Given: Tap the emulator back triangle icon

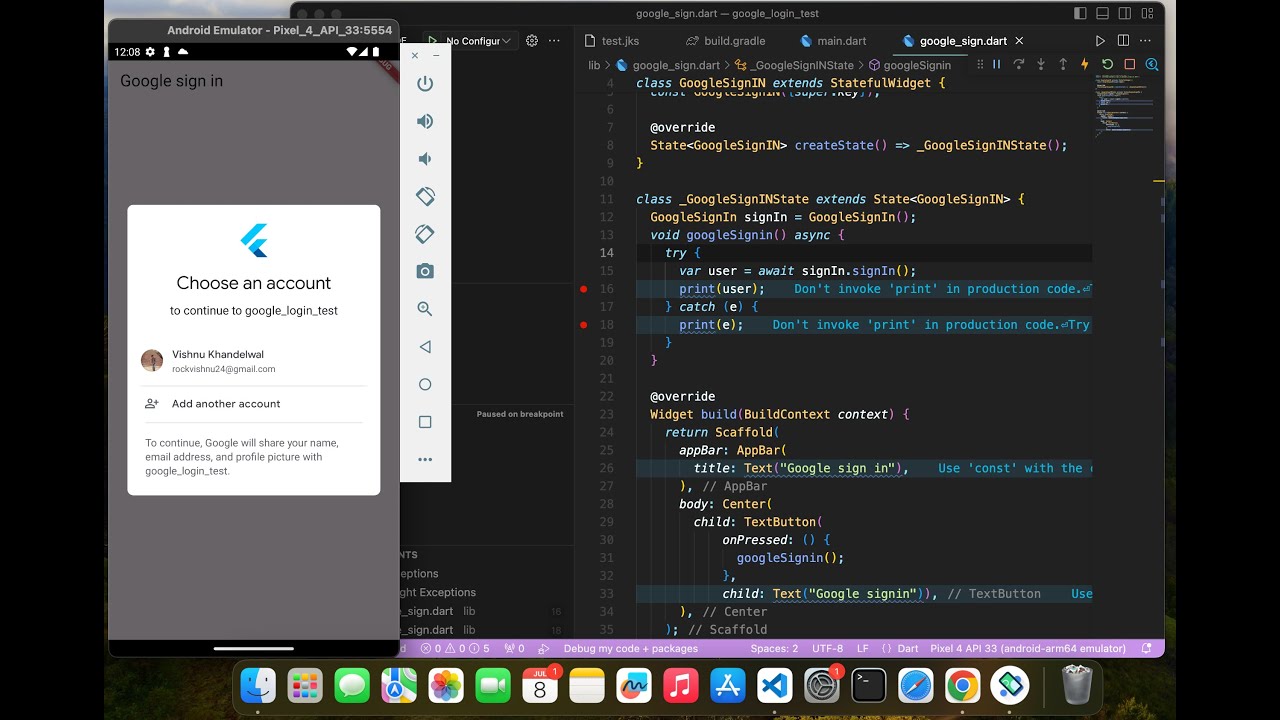Looking at the screenshot, I should [x=425, y=347].
